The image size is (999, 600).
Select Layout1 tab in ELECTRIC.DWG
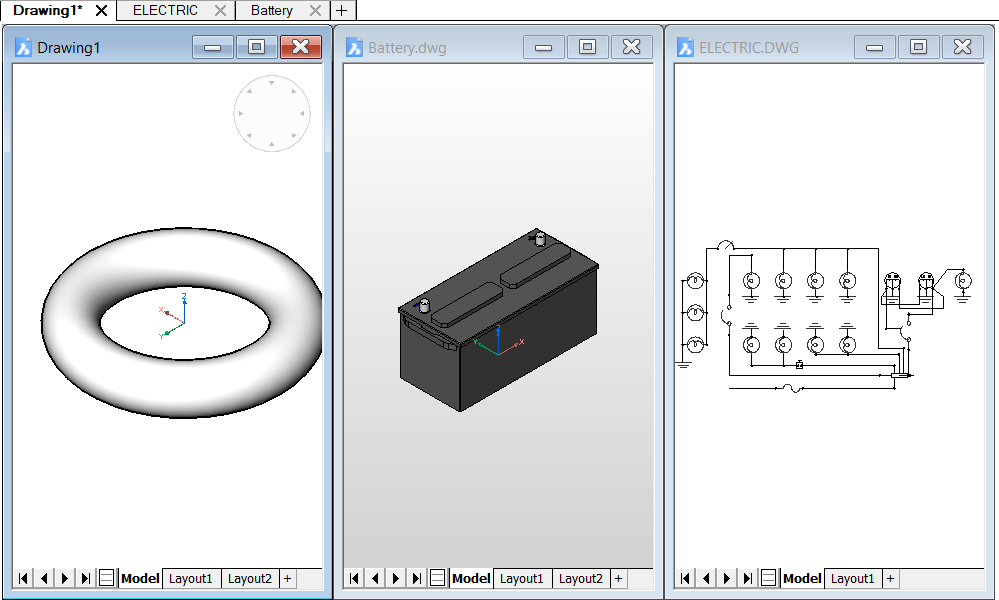pyautogui.click(x=853, y=578)
